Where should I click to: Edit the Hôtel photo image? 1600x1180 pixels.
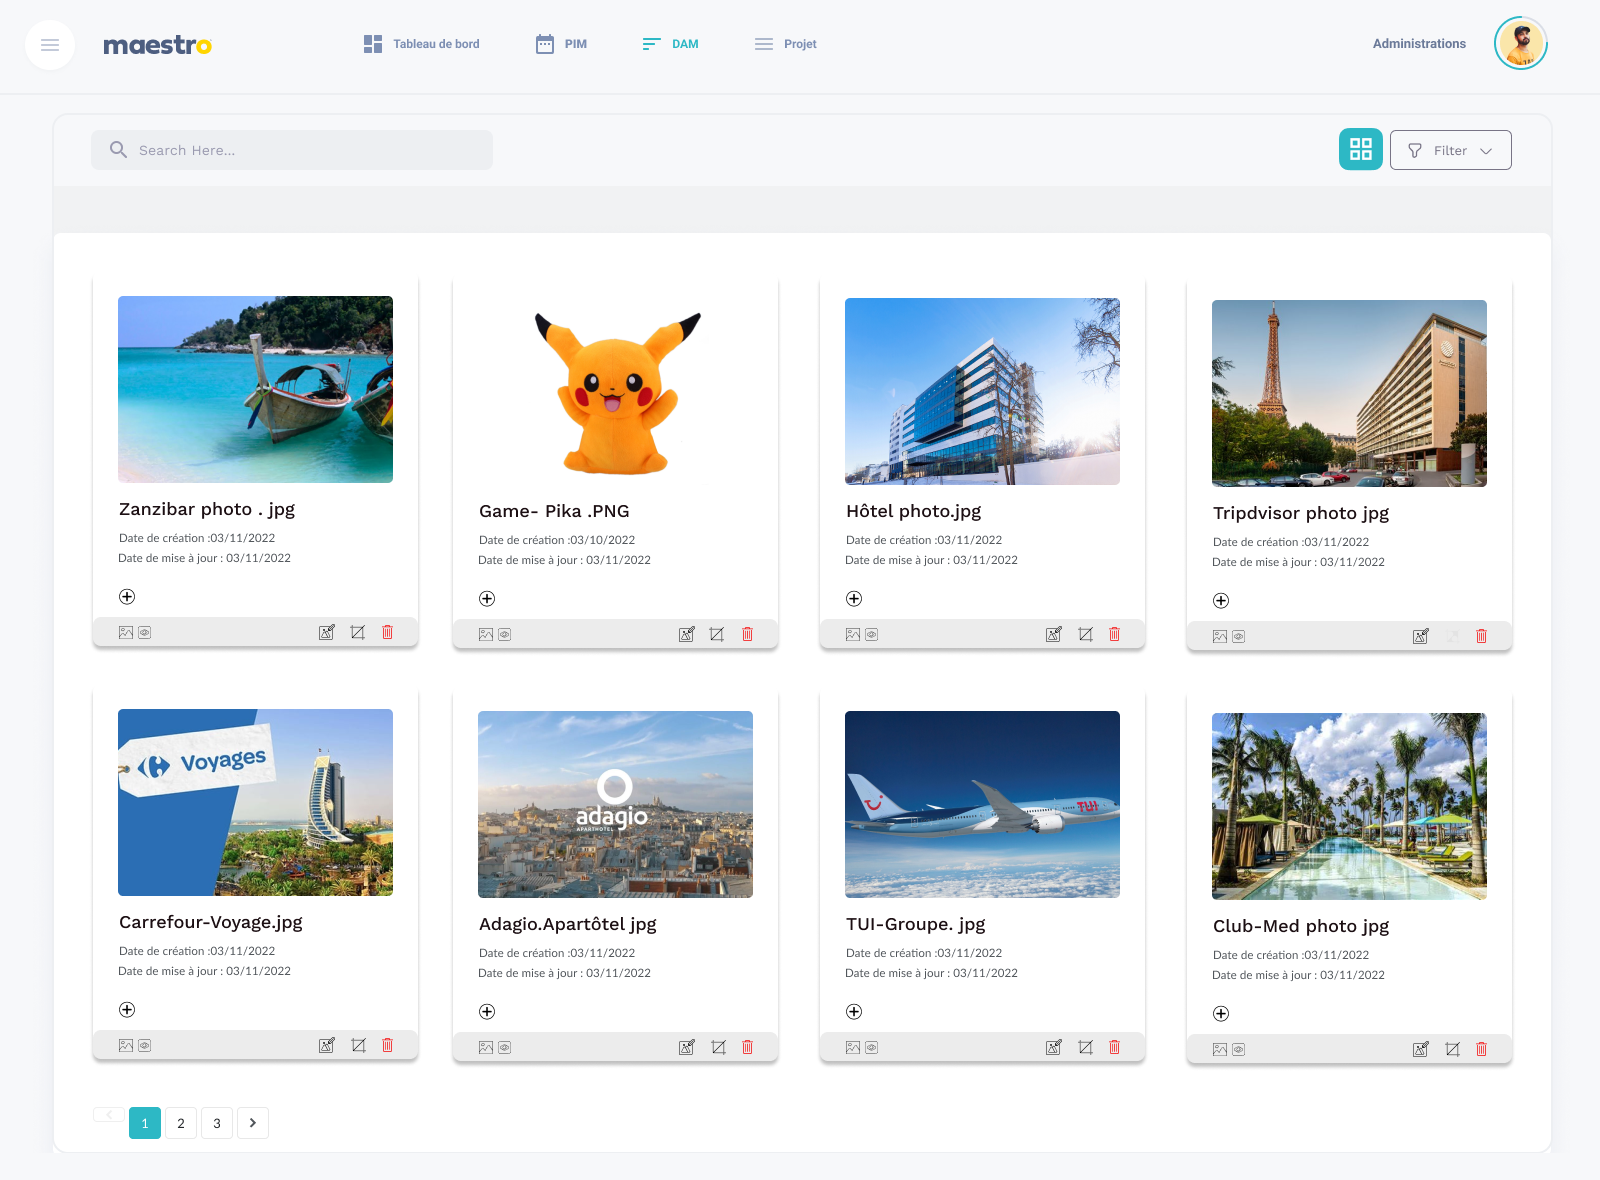click(x=1054, y=634)
